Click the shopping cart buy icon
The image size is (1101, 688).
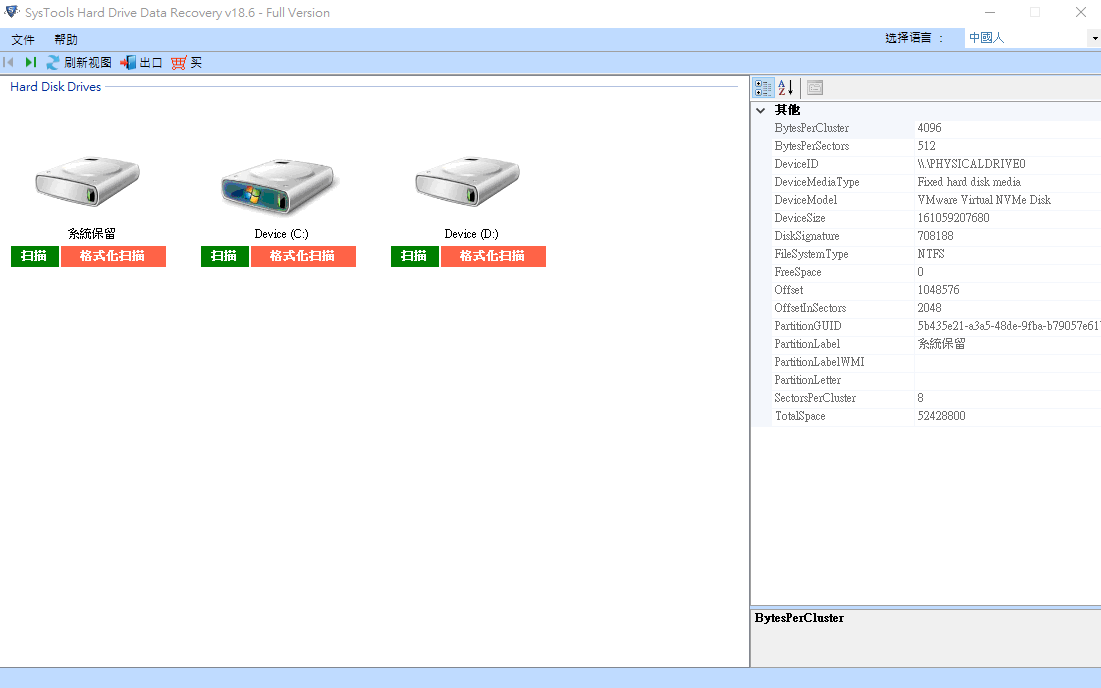[x=178, y=62]
